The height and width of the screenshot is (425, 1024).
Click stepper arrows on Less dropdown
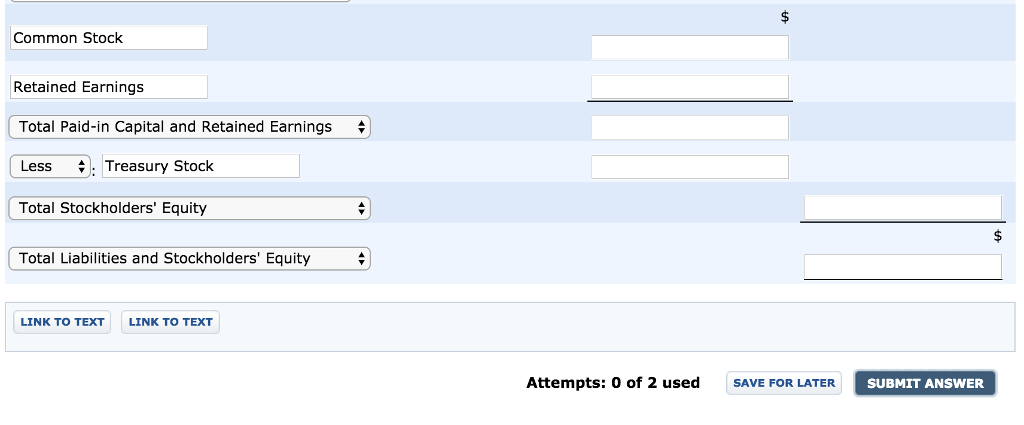pos(81,166)
